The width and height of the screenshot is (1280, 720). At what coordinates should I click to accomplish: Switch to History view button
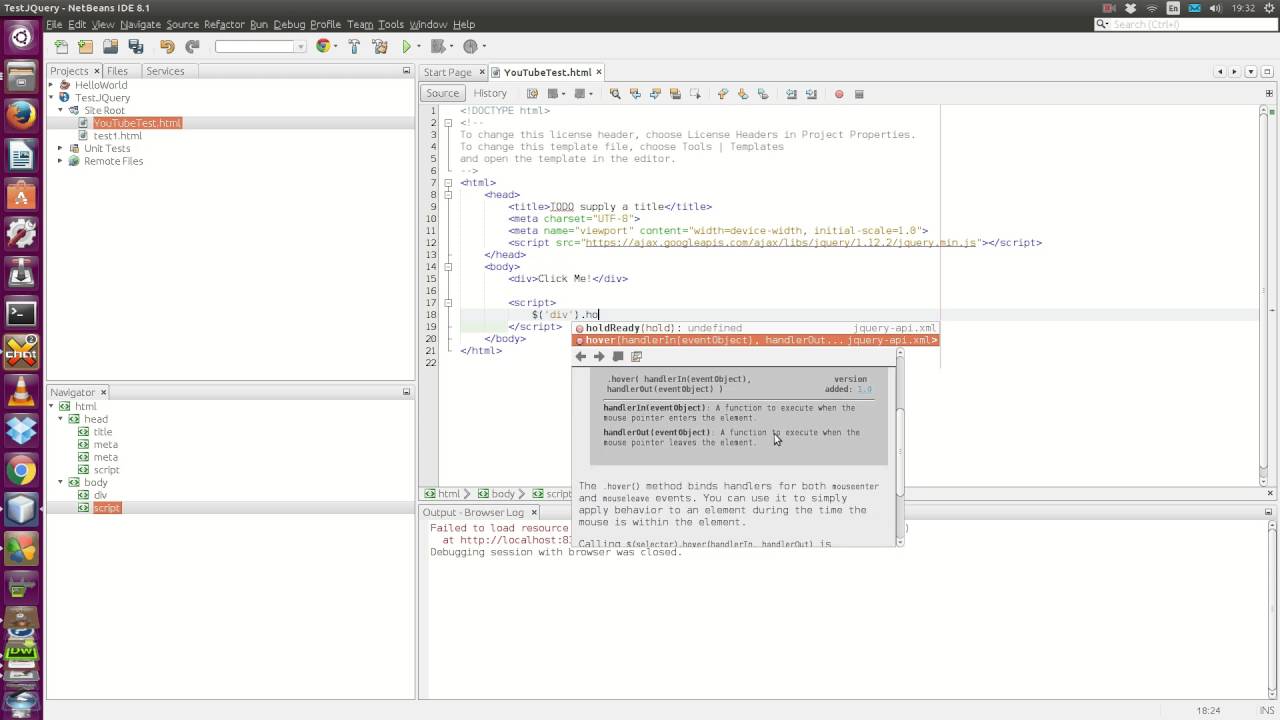point(490,93)
